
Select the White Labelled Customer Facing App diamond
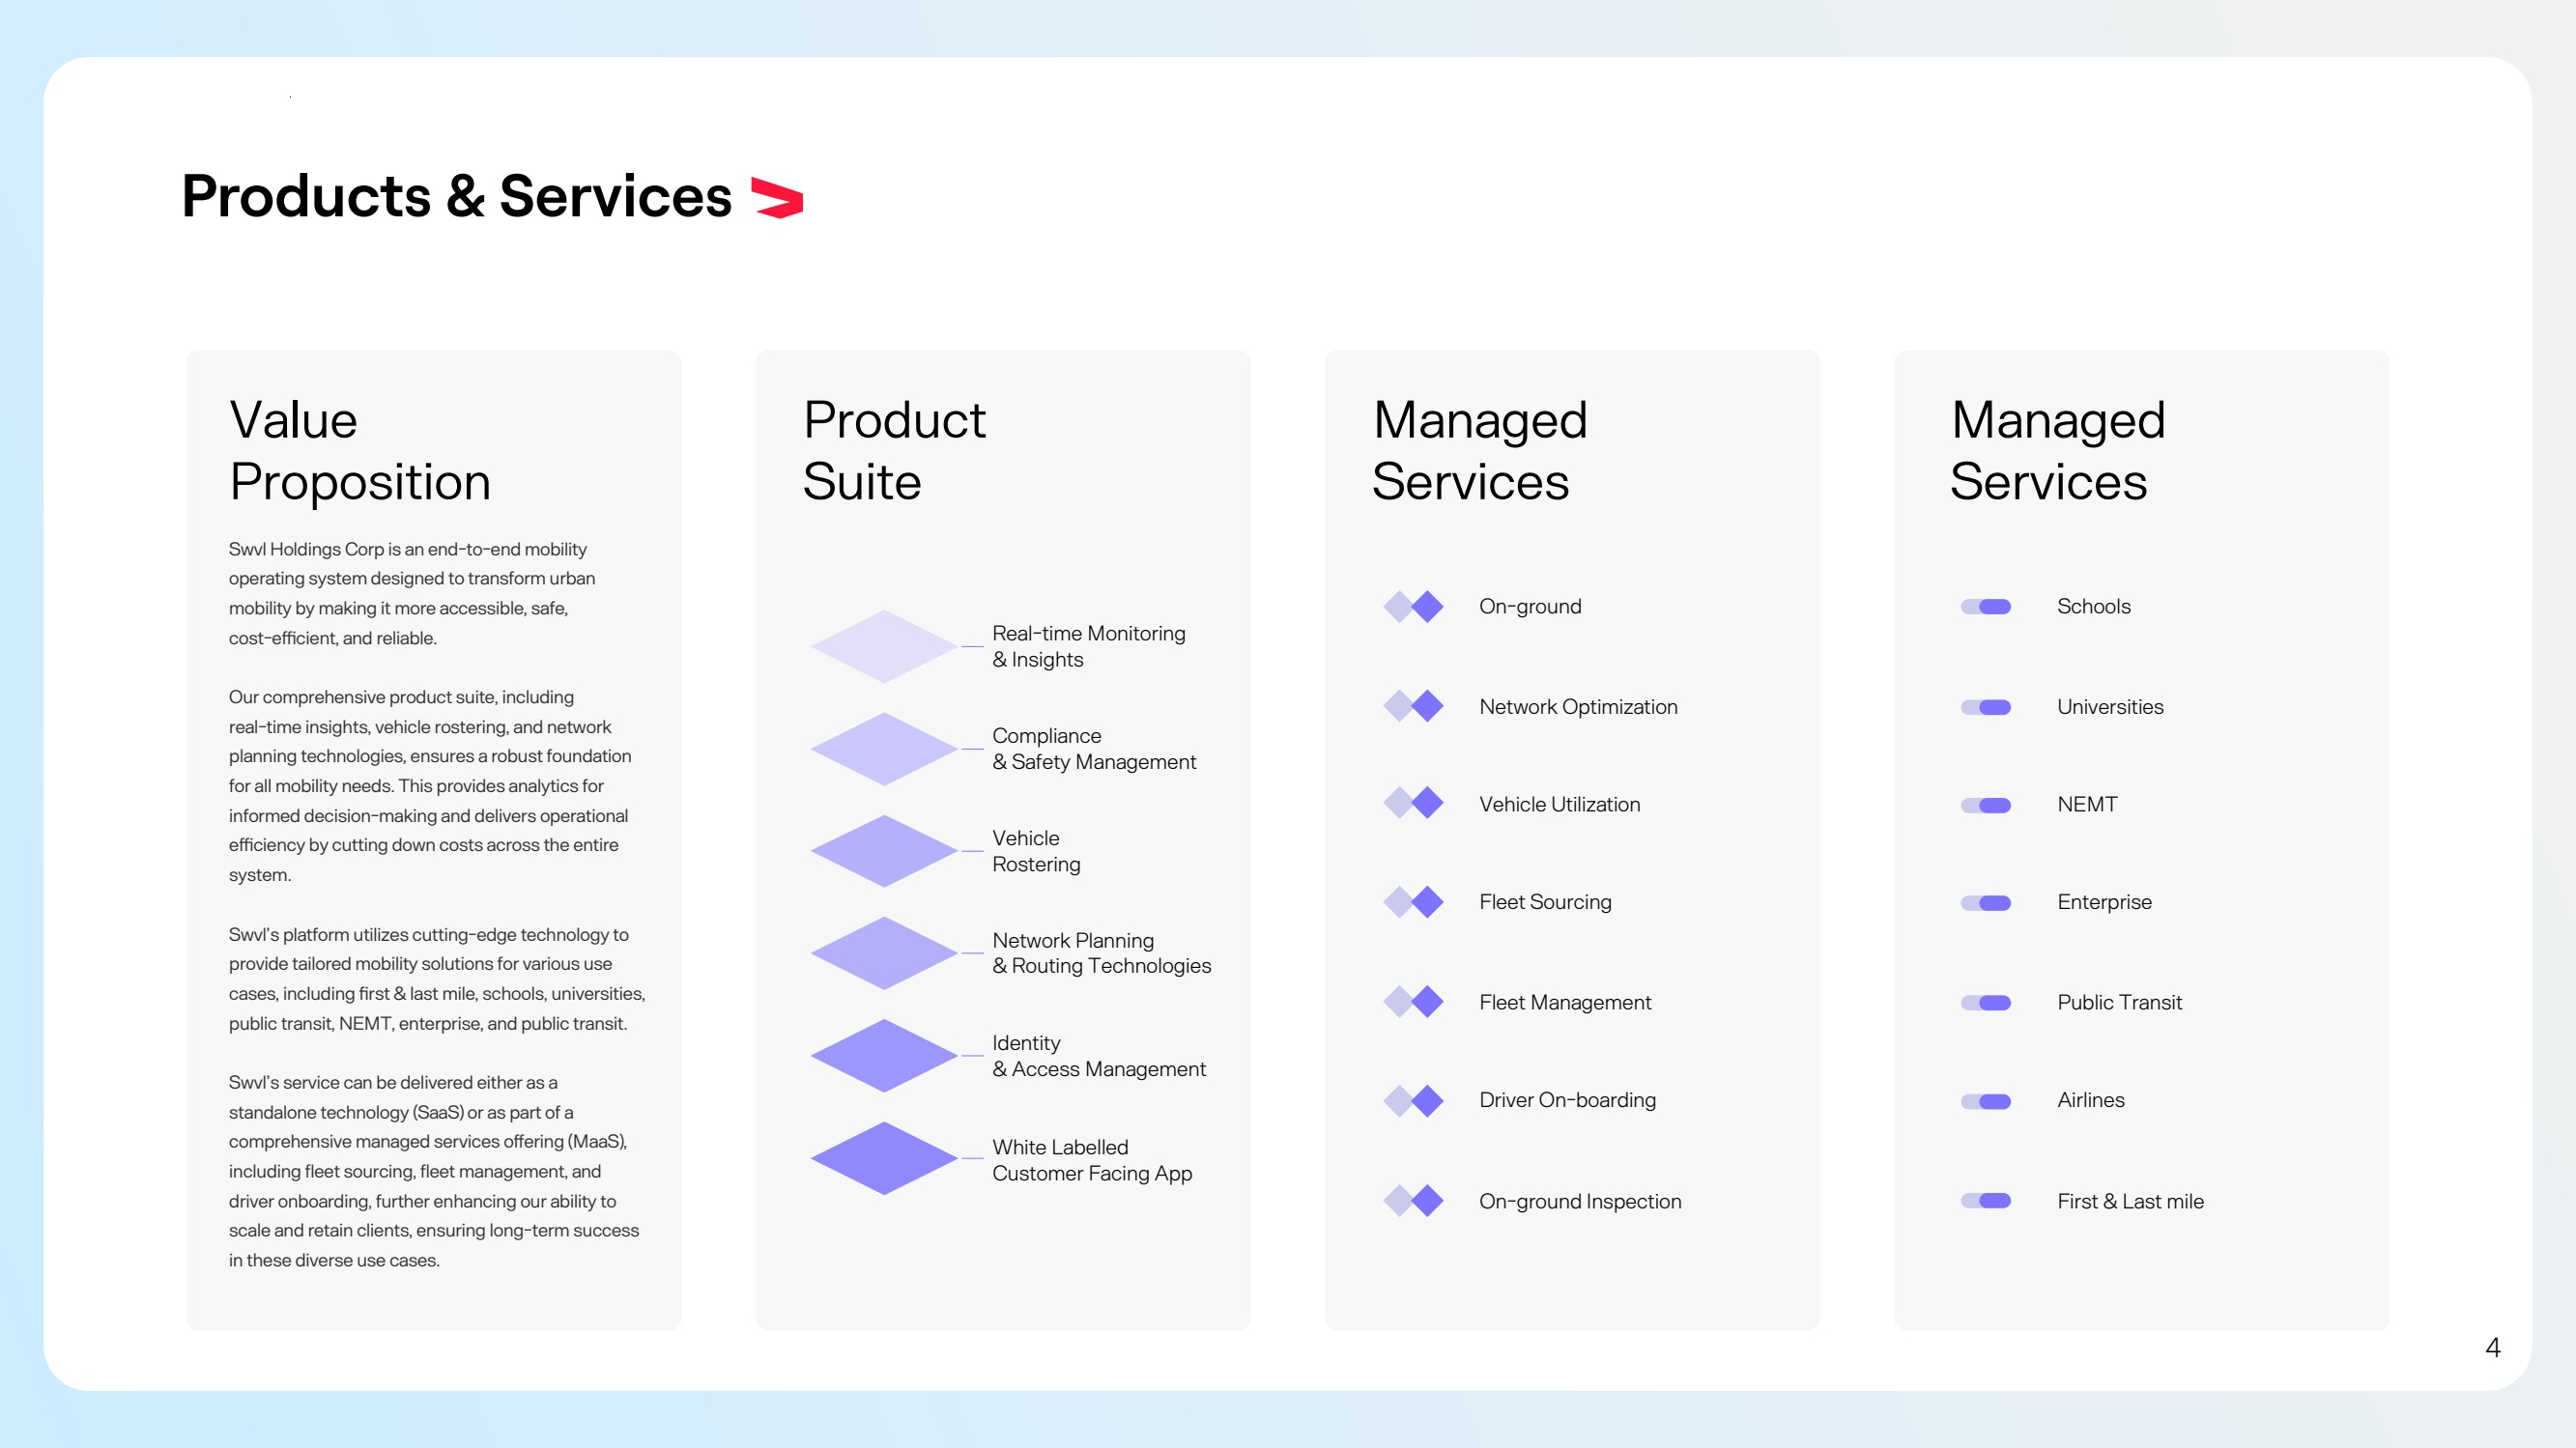pyautogui.click(x=884, y=1158)
